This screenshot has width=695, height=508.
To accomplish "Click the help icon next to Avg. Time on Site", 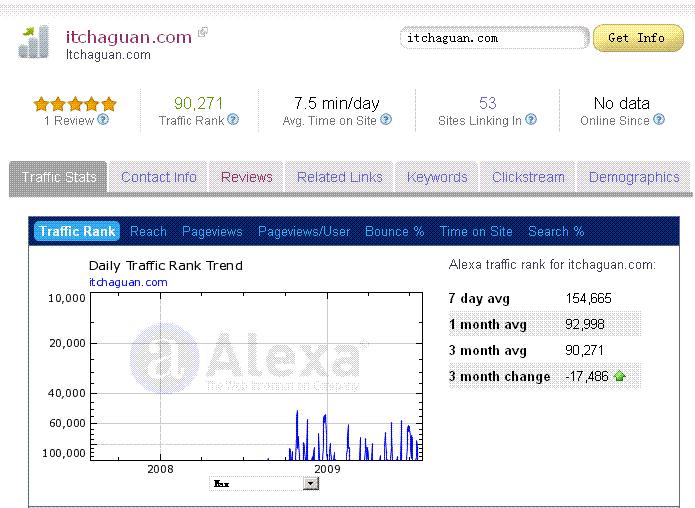I will click(386, 120).
